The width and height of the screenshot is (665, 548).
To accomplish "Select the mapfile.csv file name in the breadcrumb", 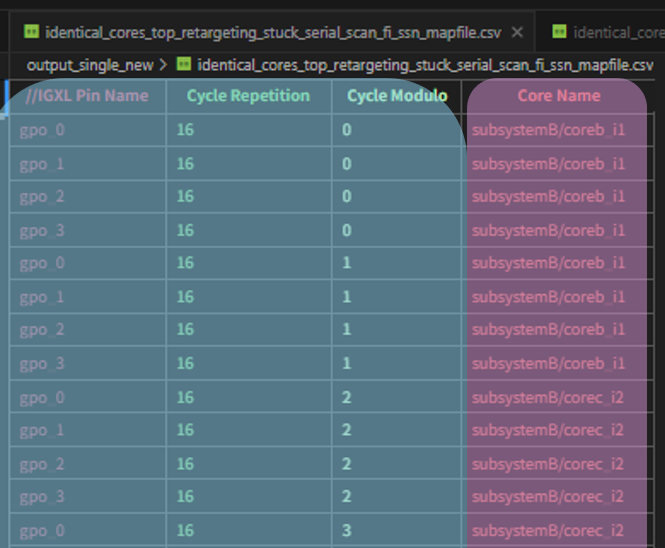I will (x=425, y=65).
